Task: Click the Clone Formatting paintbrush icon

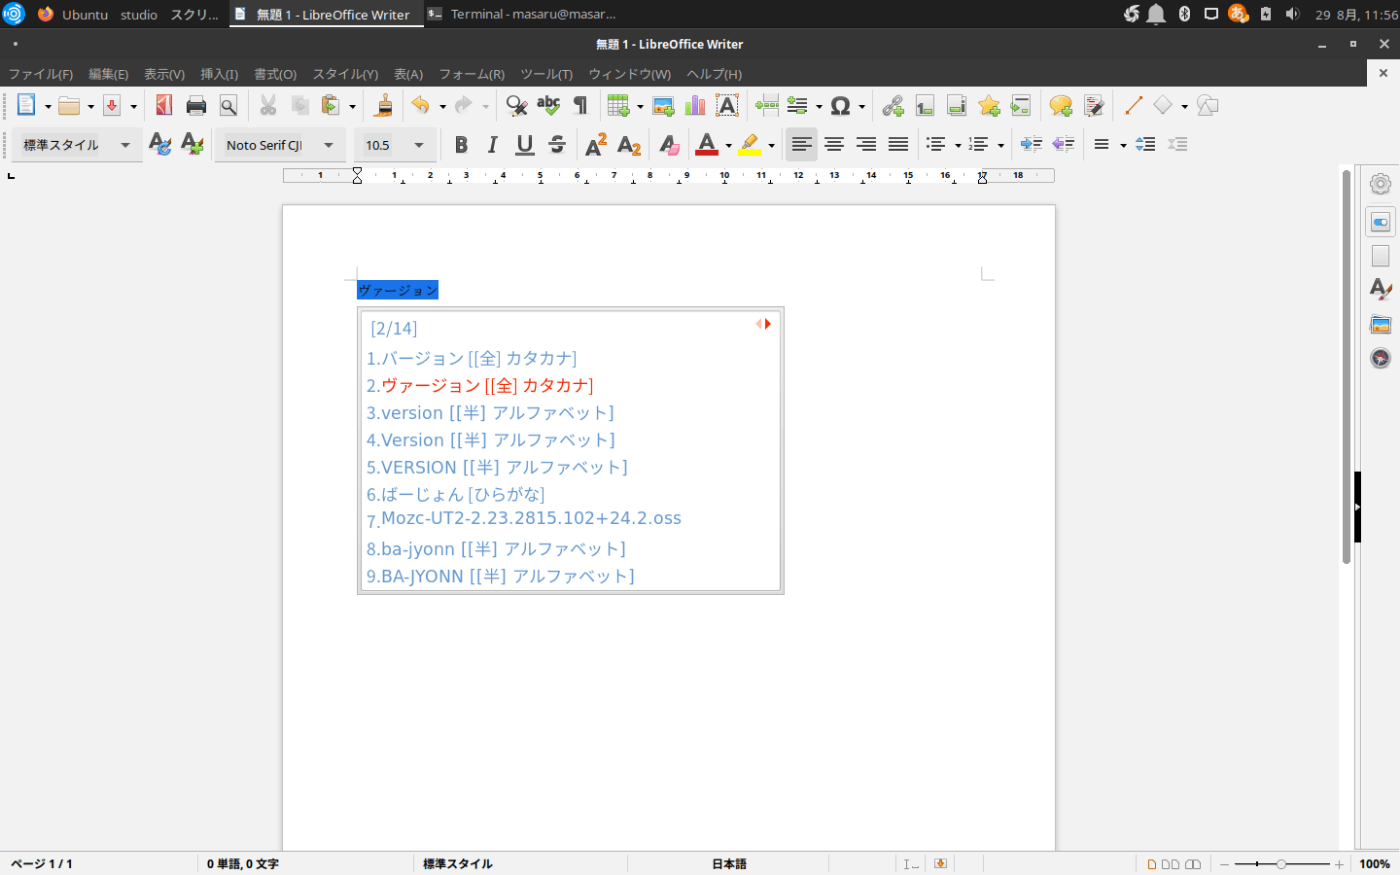Action: (384, 105)
